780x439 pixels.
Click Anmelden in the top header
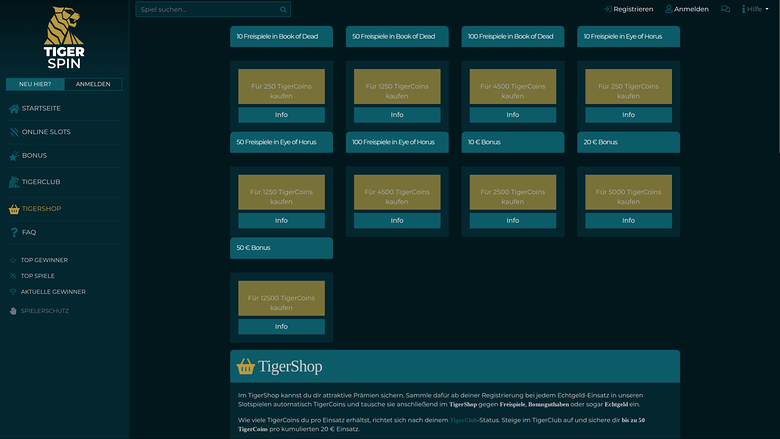691,9
